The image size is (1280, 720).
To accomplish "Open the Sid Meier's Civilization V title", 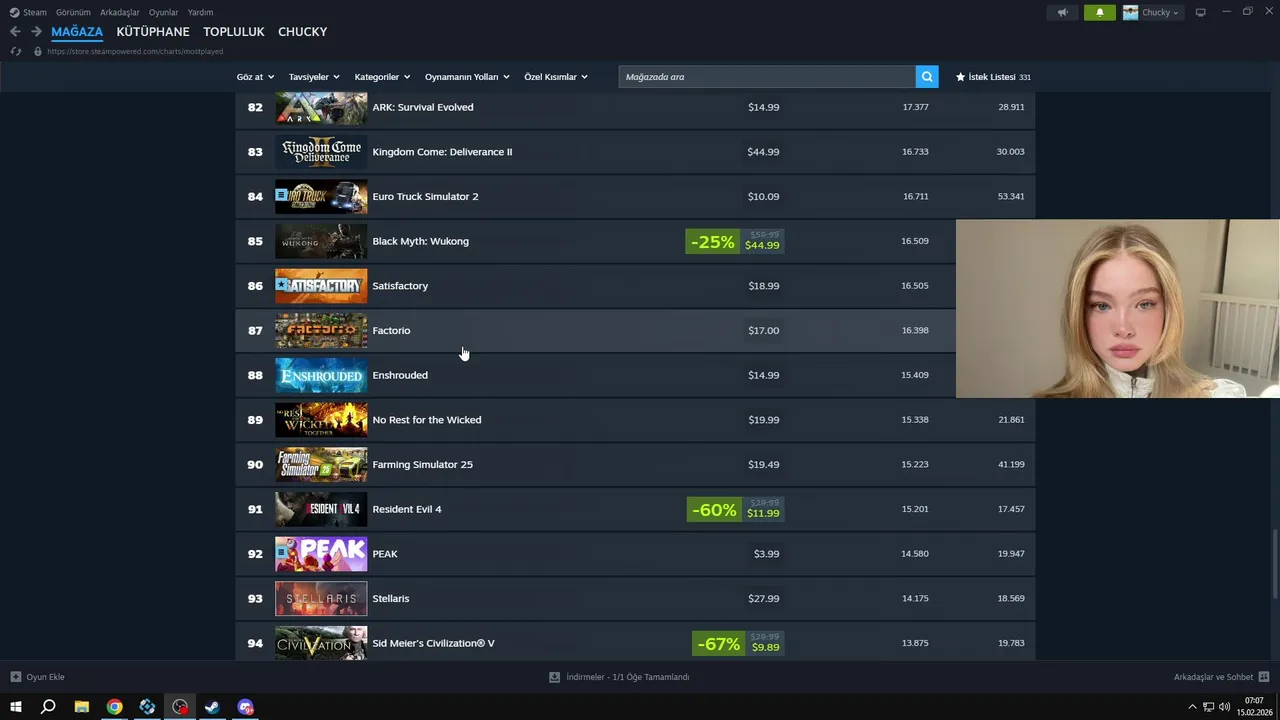I will (433, 643).
